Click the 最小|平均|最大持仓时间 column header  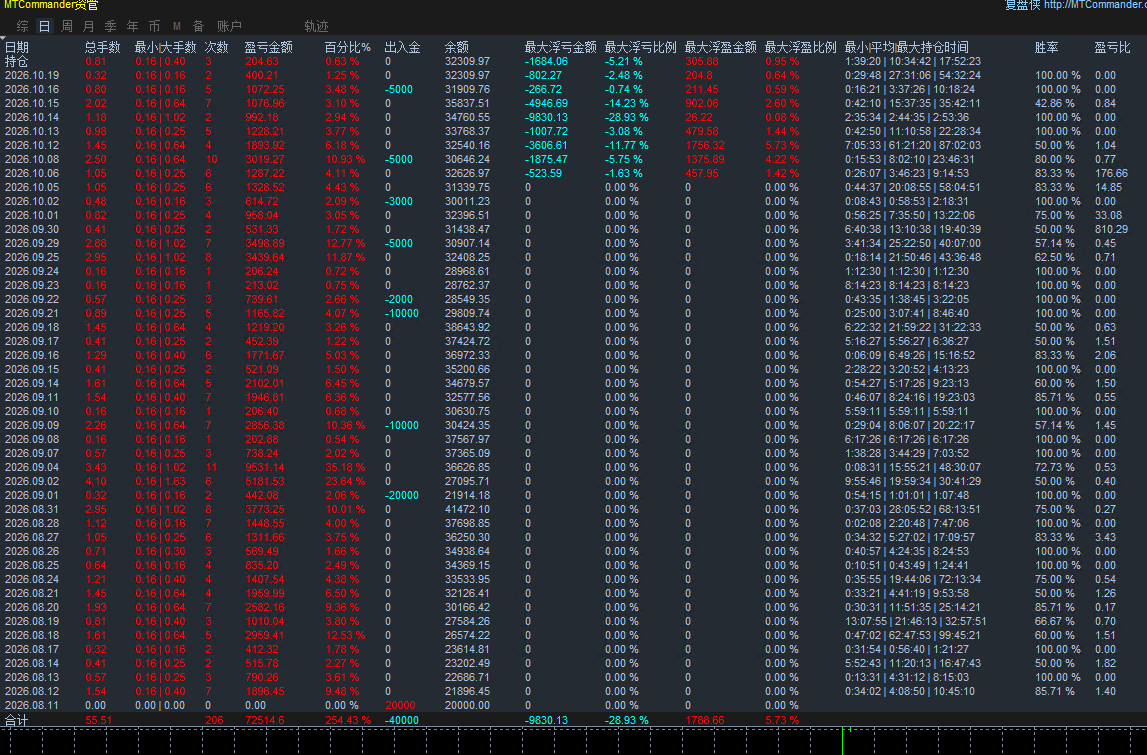906,48
